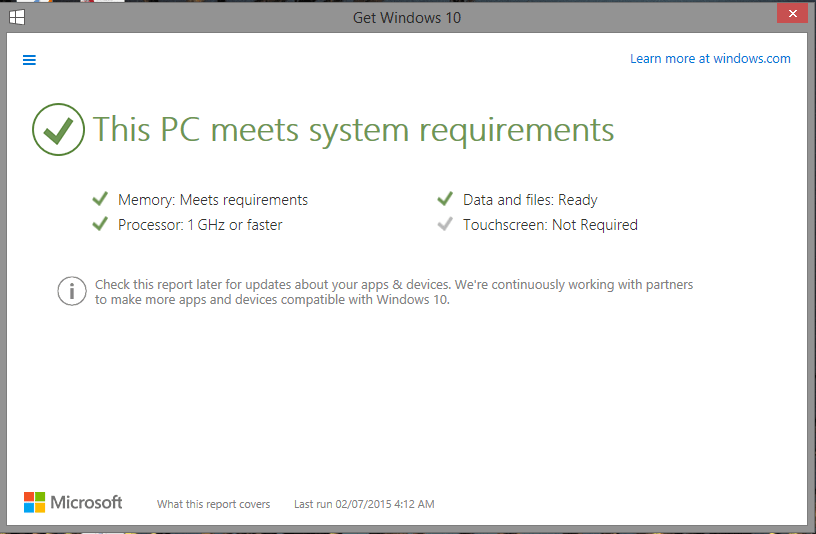Click the Microsoft logo
This screenshot has width=816, height=534.
pos(73,502)
